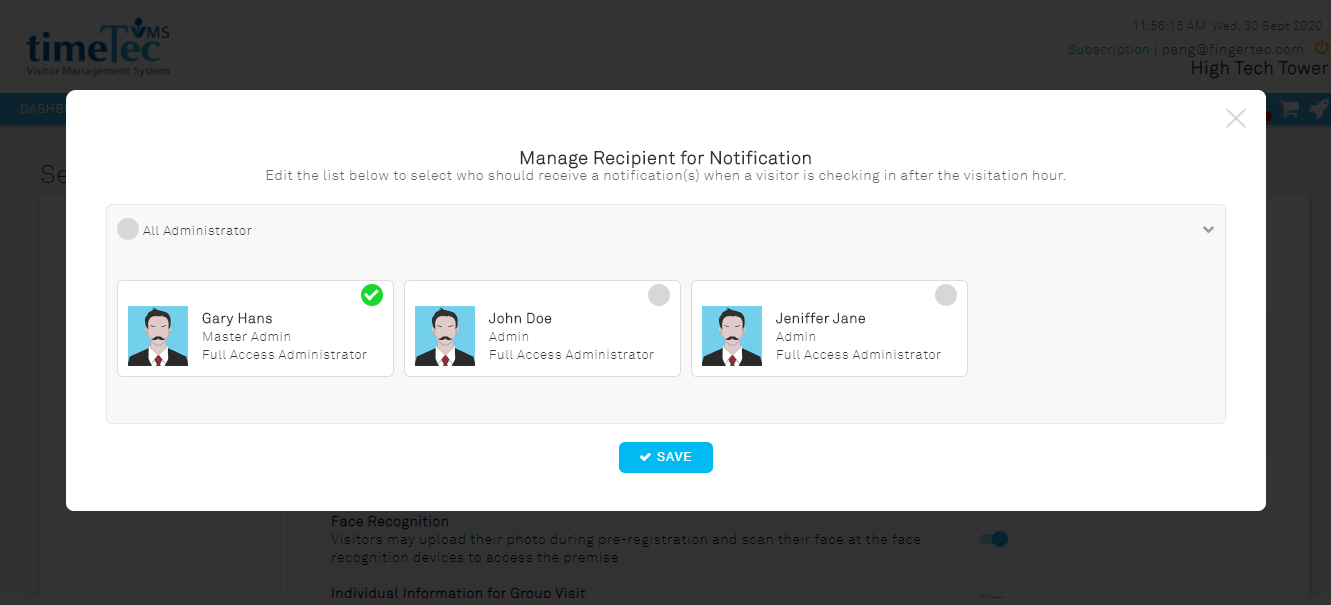The width and height of the screenshot is (1331, 605).
Task: Select Jeniffer Jane profile avatar
Action: pyautogui.click(x=732, y=336)
